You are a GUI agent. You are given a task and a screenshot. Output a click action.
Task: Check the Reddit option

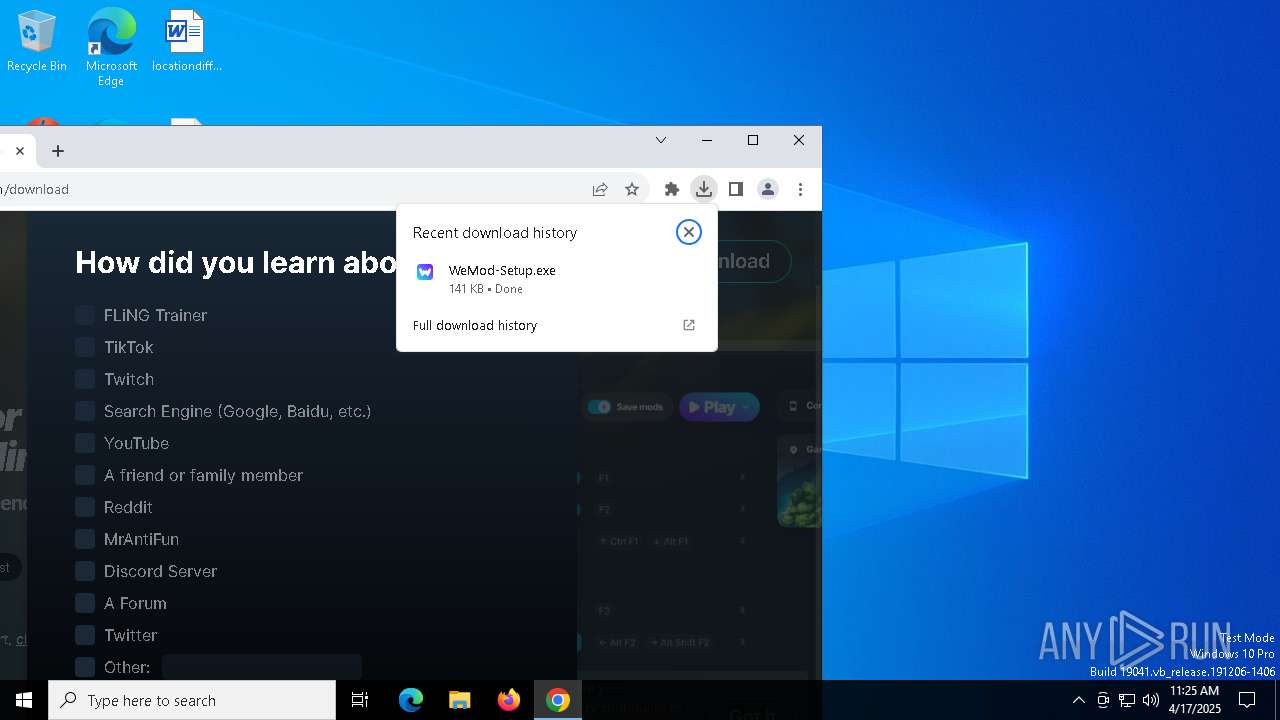[85, 507]
